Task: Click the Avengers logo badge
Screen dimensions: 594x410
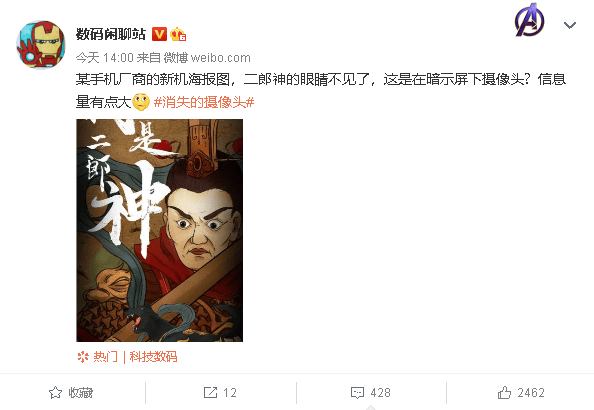Action: pos(530,20)
